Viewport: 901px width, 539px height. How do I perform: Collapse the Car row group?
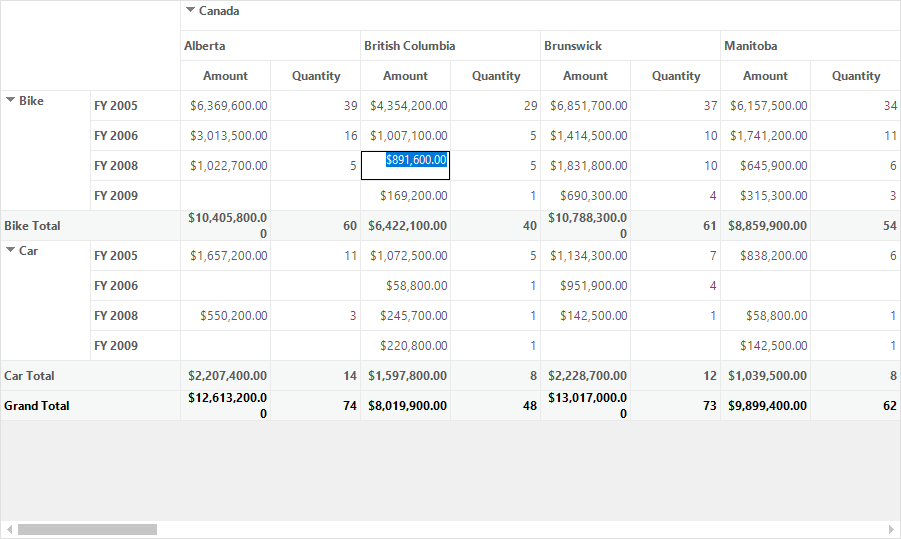point(10,250)
